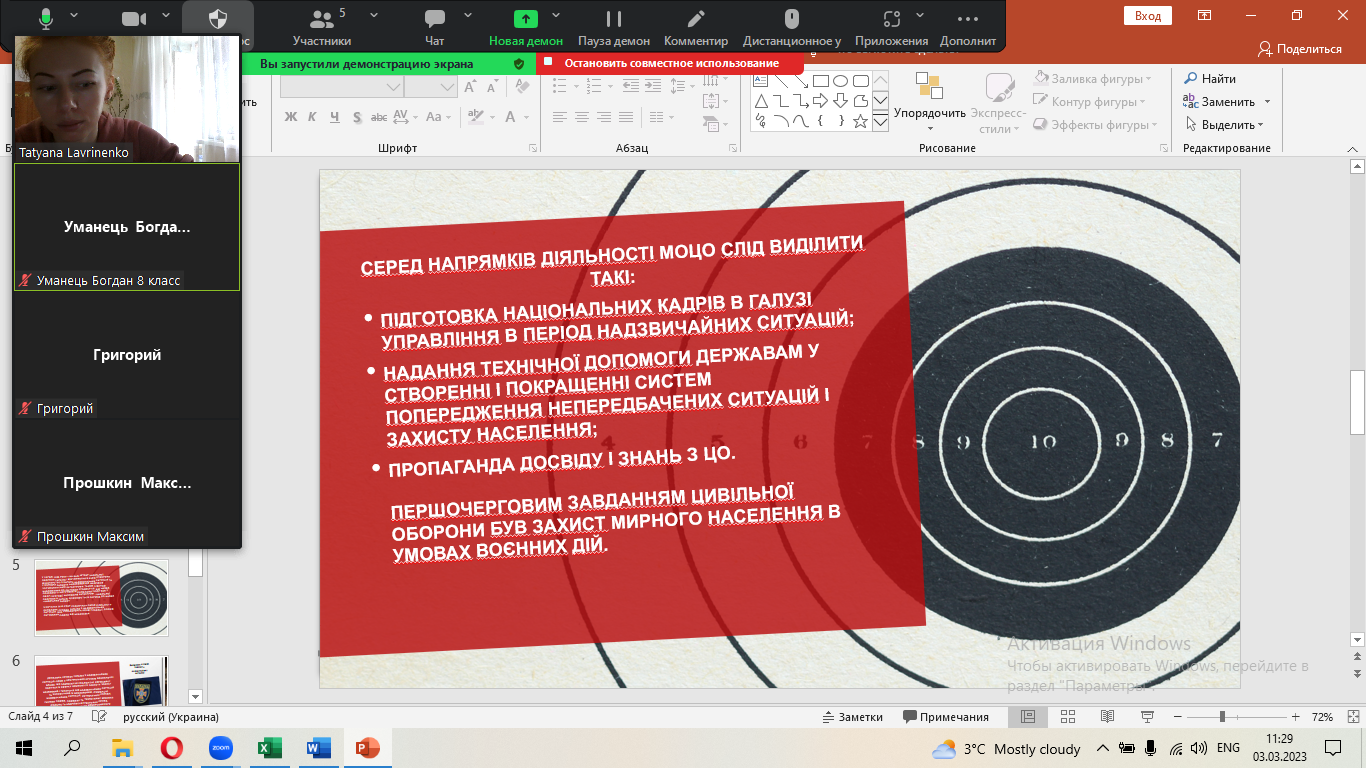The width and height of the screenshot is (1366, 768).
Task: Mute the Zoom microphone
Action: [46, 19]
